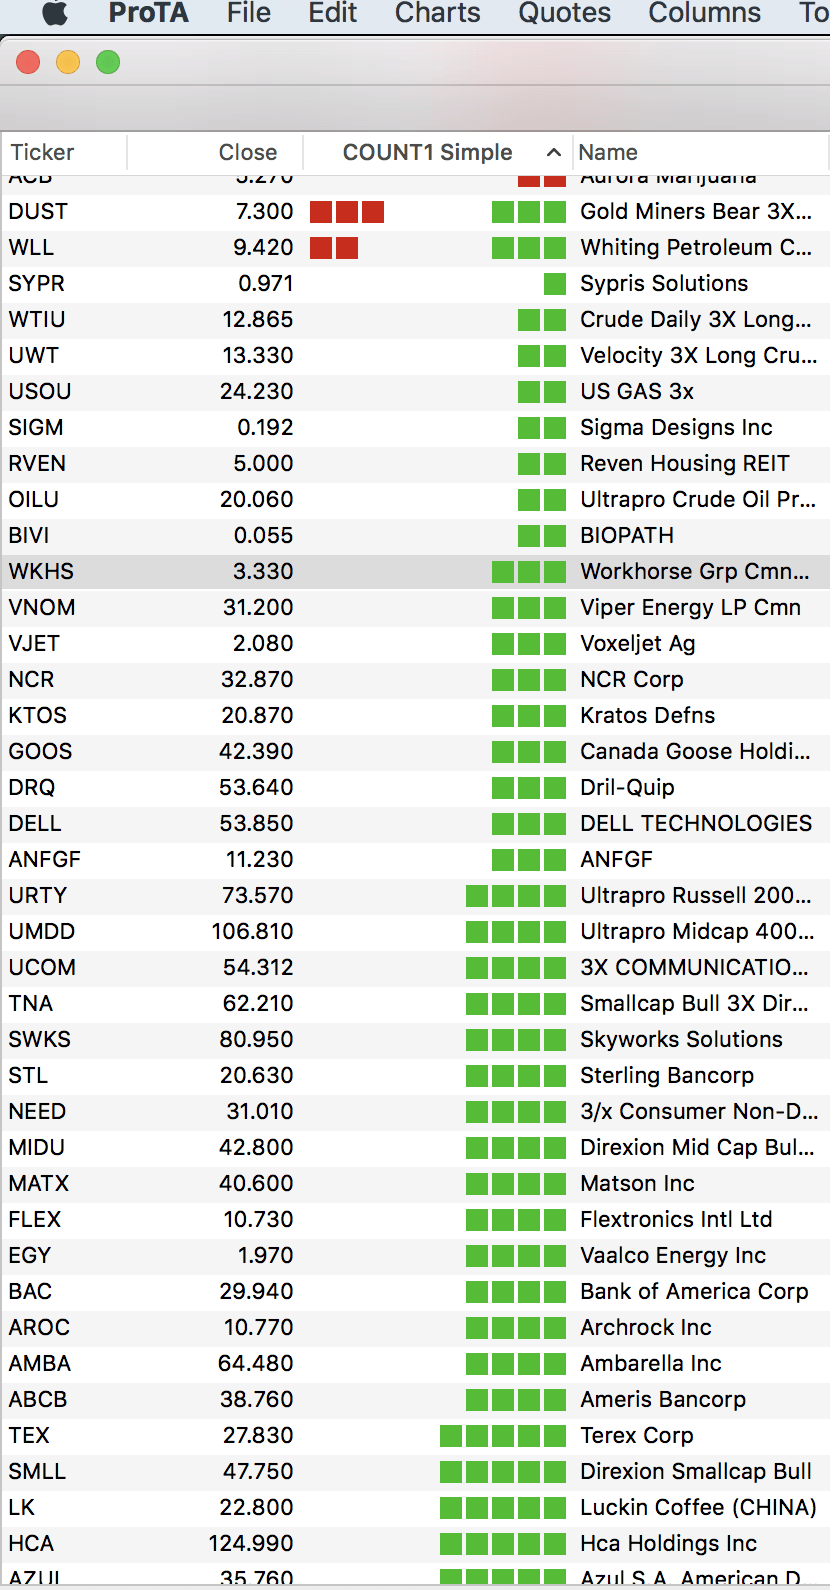This screenshot has height=1590, width=830.
Task: Select the UCOM ticker cell
Action: 42,968
